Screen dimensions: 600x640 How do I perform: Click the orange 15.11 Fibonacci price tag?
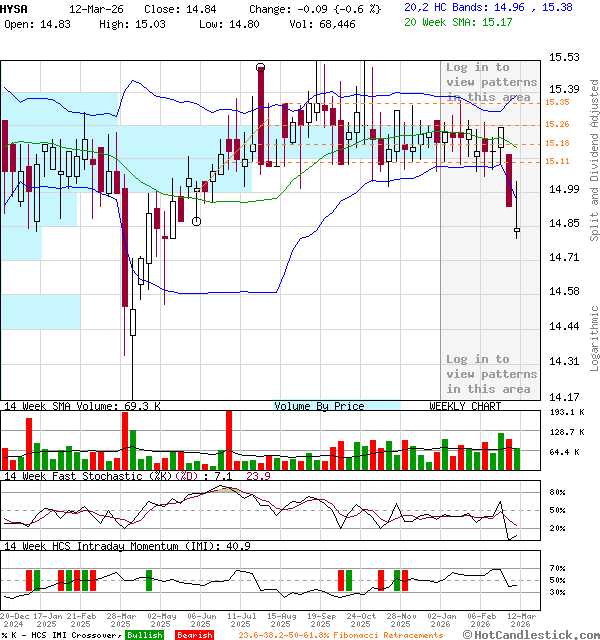pos(557,161)
